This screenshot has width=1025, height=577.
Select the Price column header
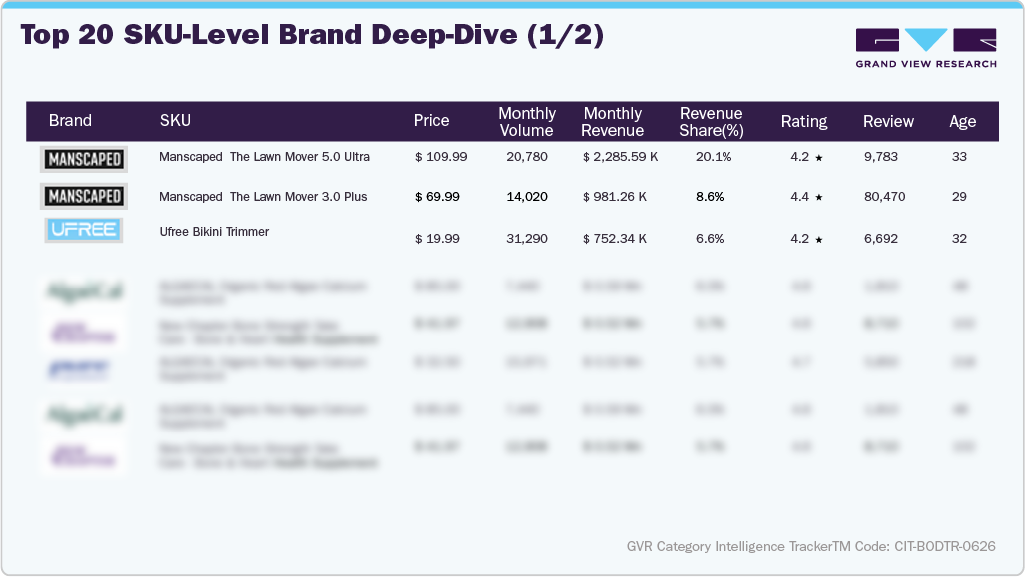pyautogui.click(x=431, y=121)
